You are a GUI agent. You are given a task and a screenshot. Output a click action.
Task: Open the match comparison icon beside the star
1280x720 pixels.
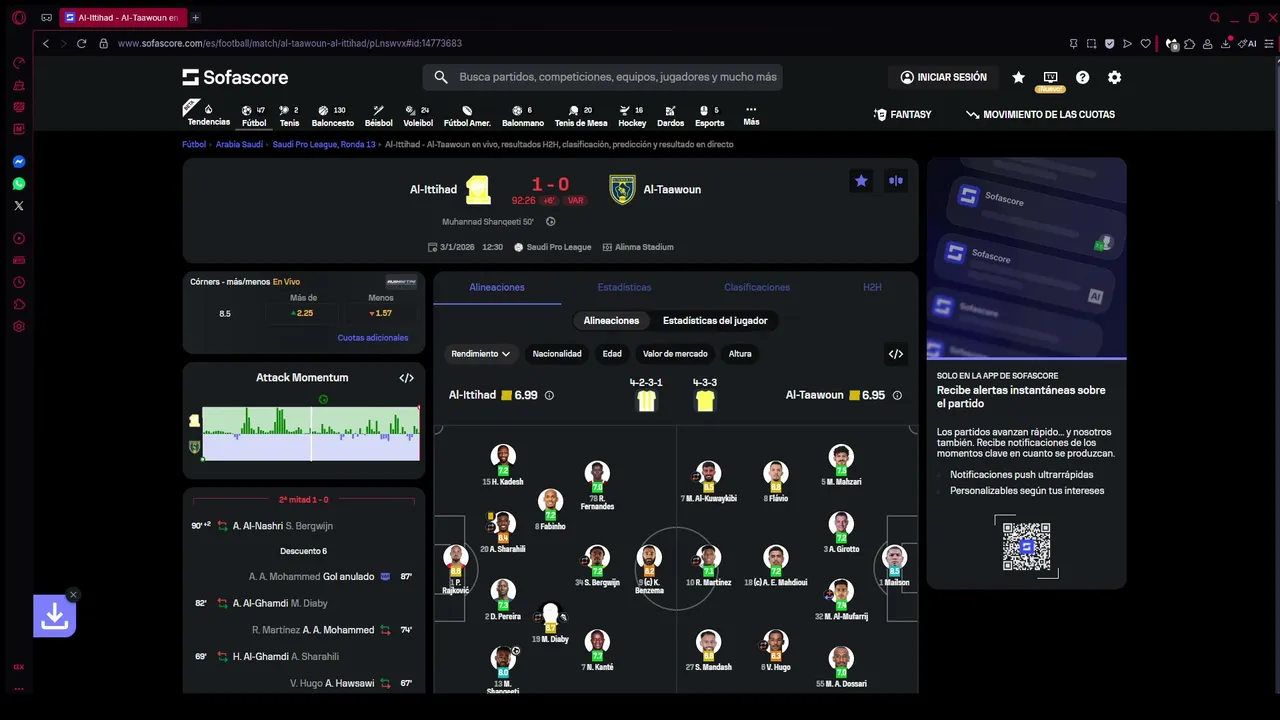click(x=895, y=181)
